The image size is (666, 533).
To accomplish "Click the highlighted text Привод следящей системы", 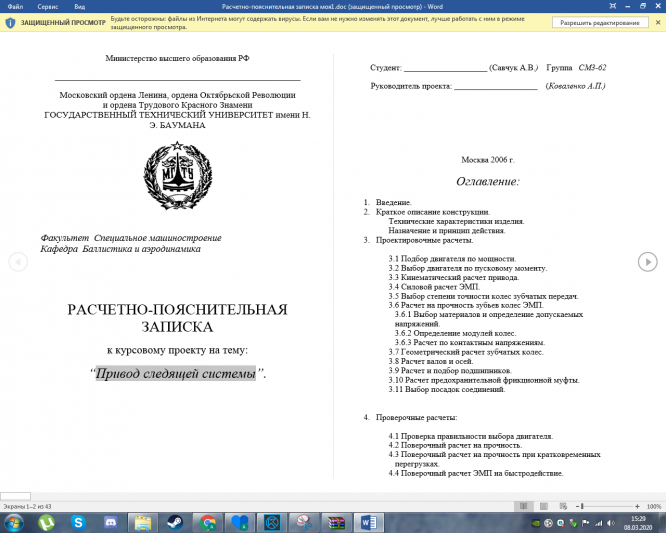I will (175, 373).
